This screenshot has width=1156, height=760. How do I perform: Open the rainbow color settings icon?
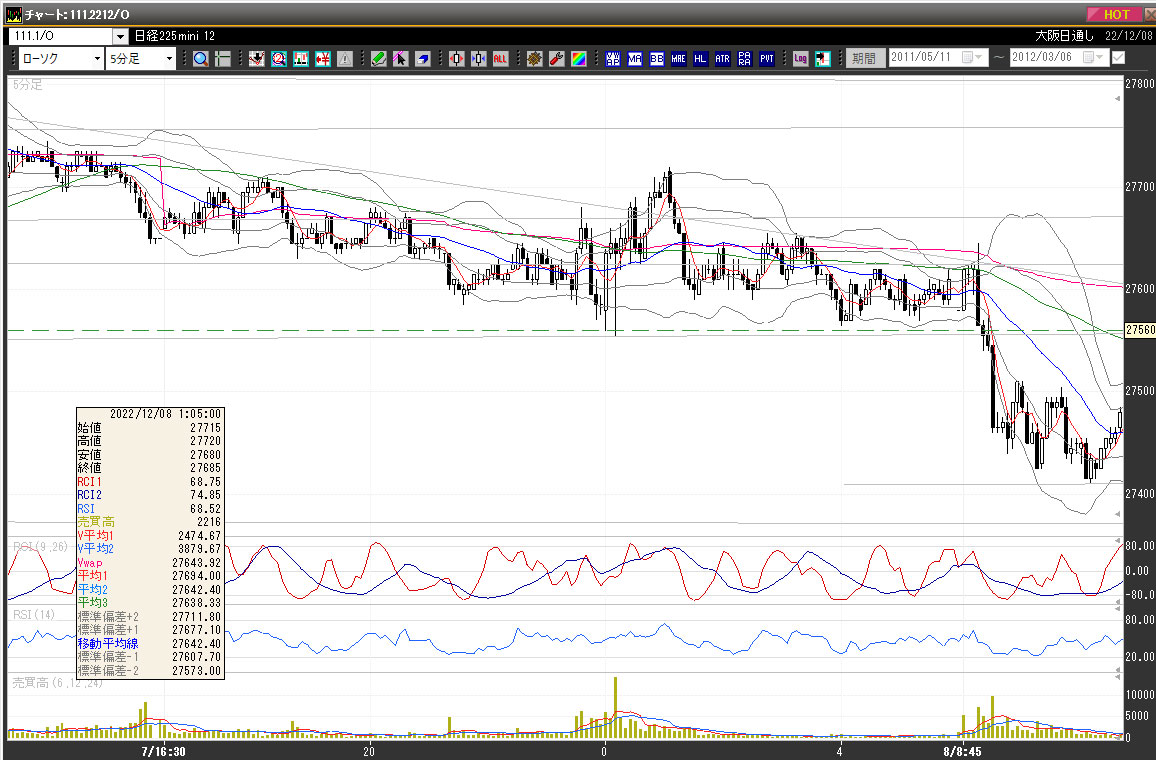579,58
